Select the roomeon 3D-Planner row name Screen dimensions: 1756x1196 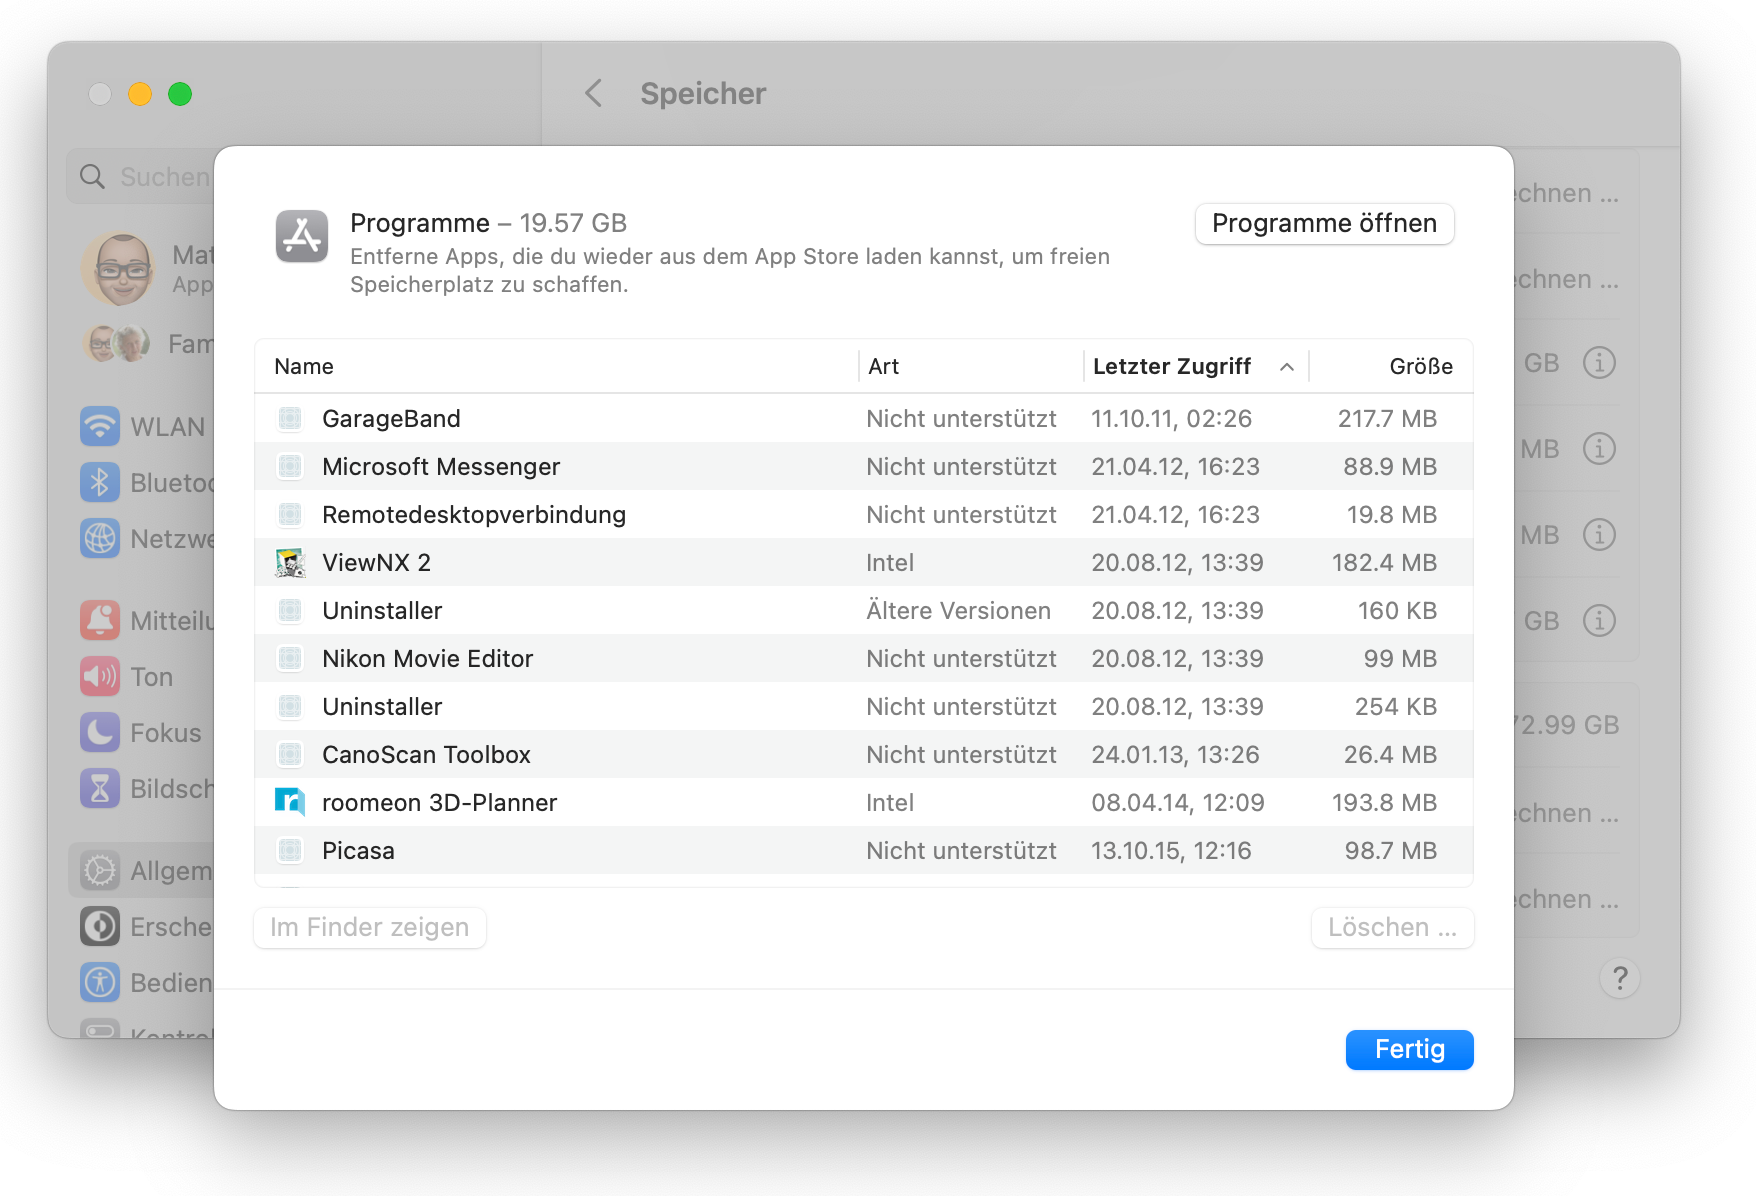coord(439,803)
